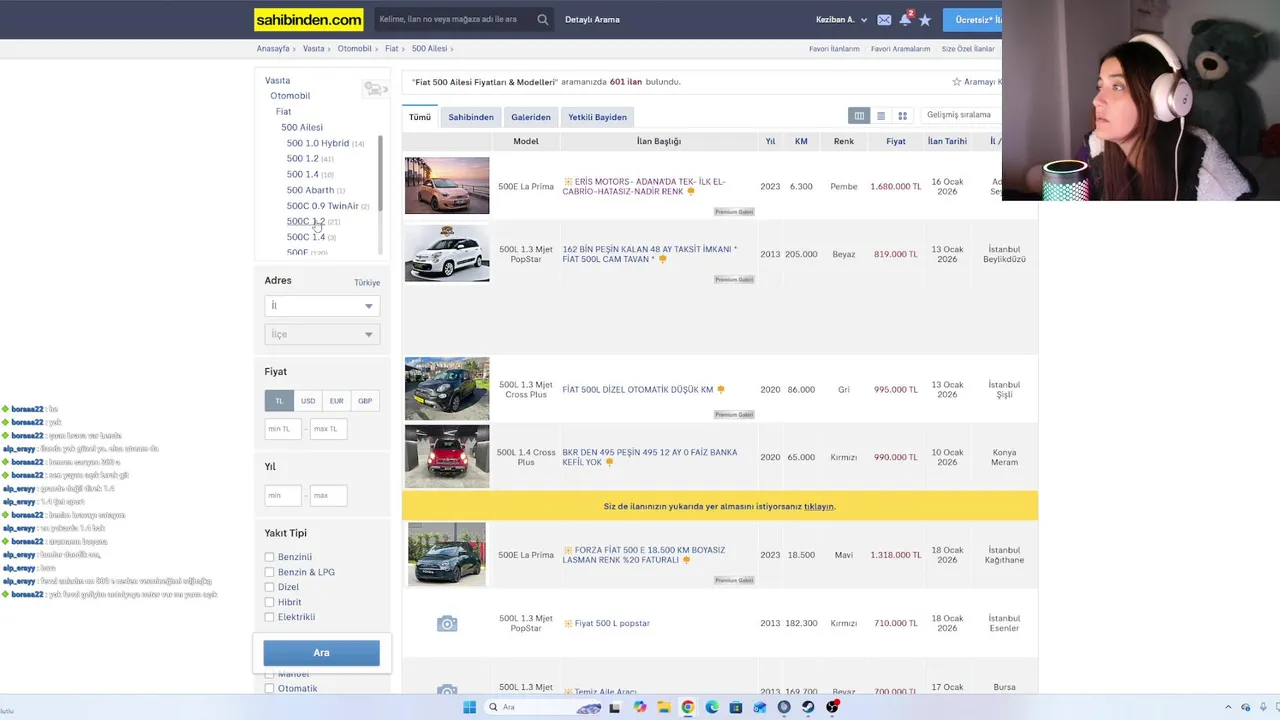Image resolution: width=1280 pixels, height=720 pixels.
Task: Go to Anasayfa breadcrumb link
Action: [273, 49]
